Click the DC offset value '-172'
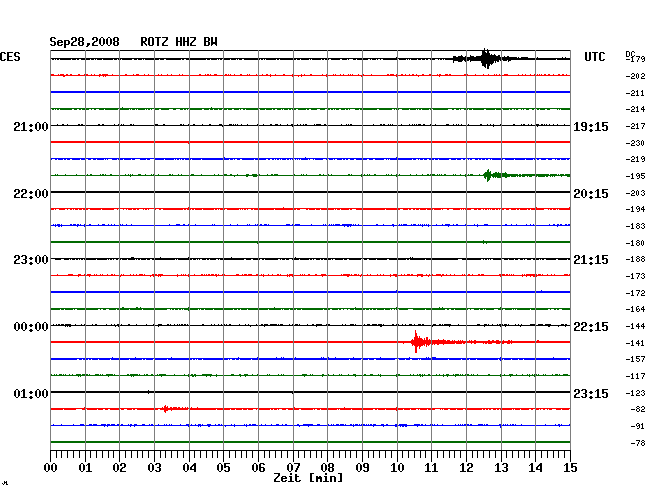This screenshot has width=650, height=494. click(x=635, y=293)
